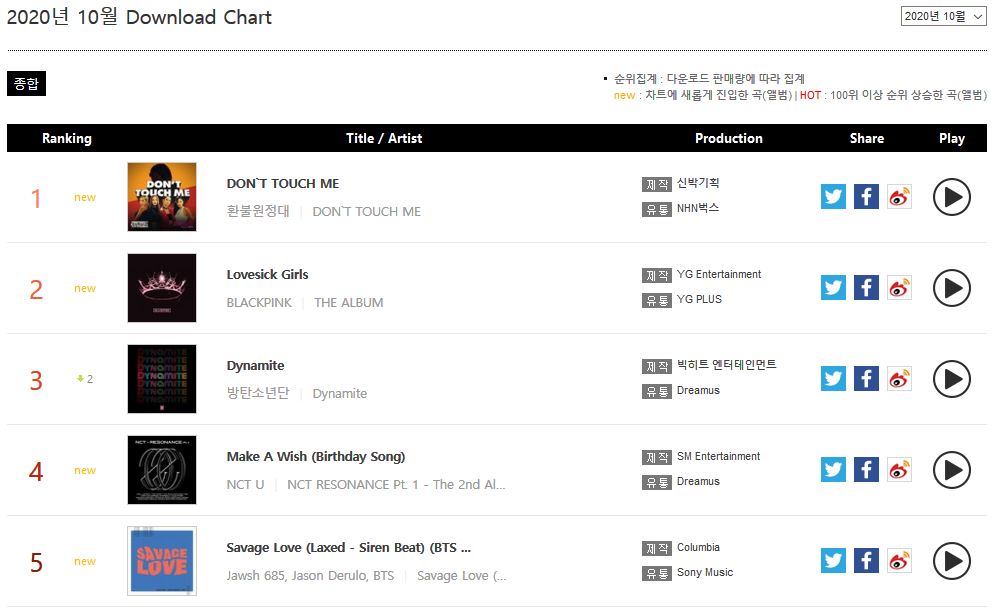The width and height of the screenshot is (1007, 610).
Task: Click the Savage Love album cover
Action: (162, 561)
